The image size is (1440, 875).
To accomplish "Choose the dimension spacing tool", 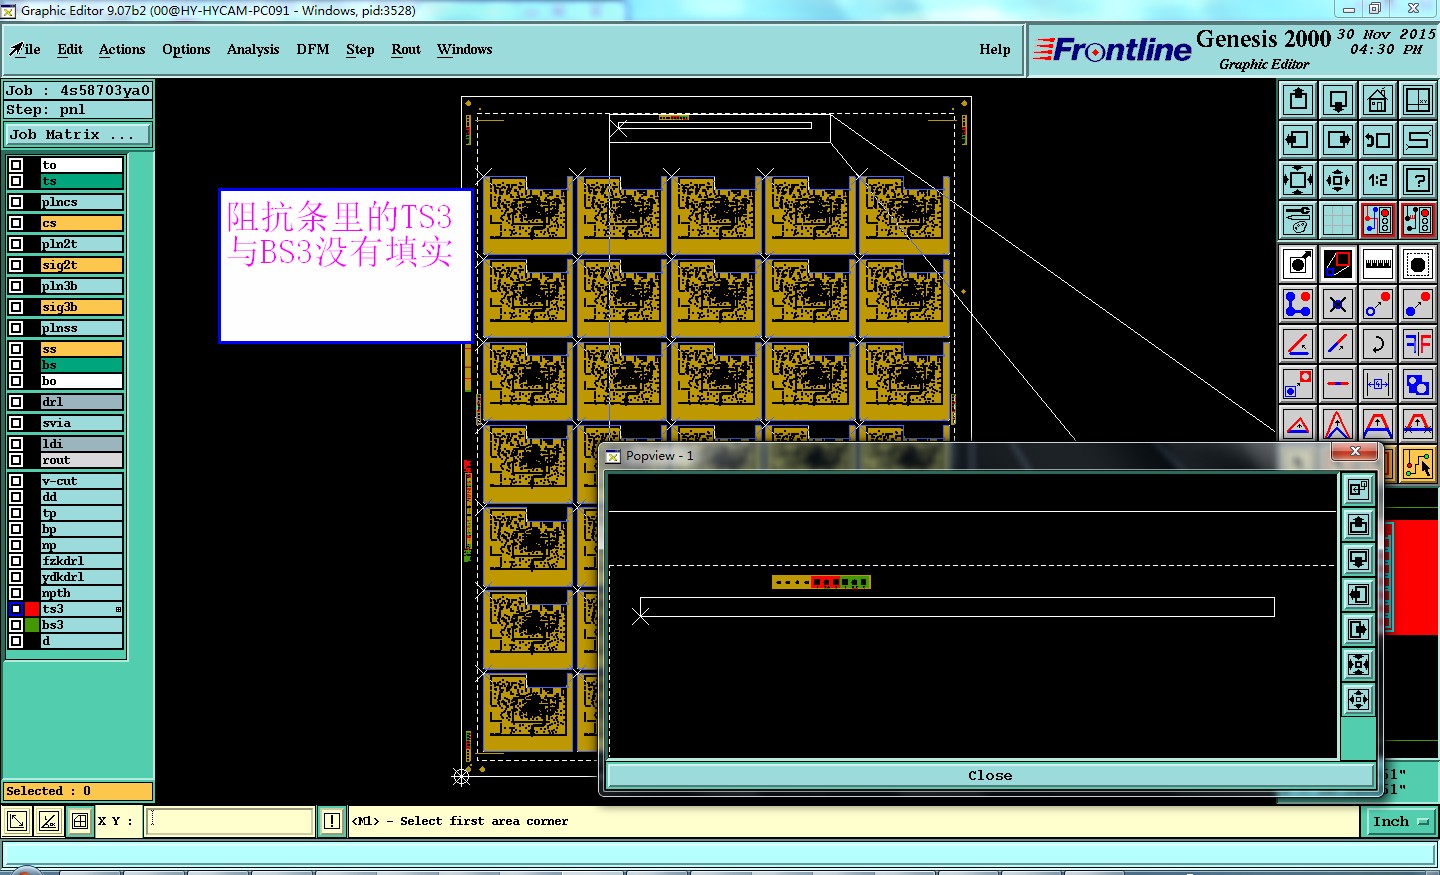I will (1378, 384).
